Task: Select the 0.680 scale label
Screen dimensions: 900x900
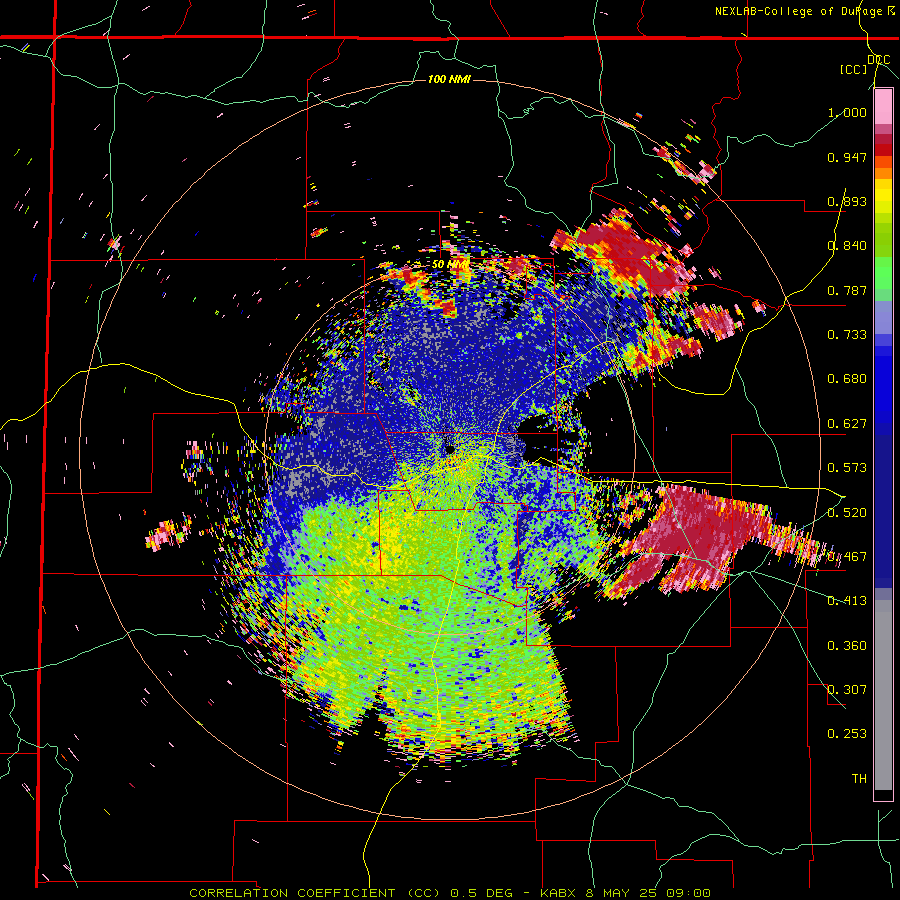Action: pyautogui.click(x=847, y=379)
